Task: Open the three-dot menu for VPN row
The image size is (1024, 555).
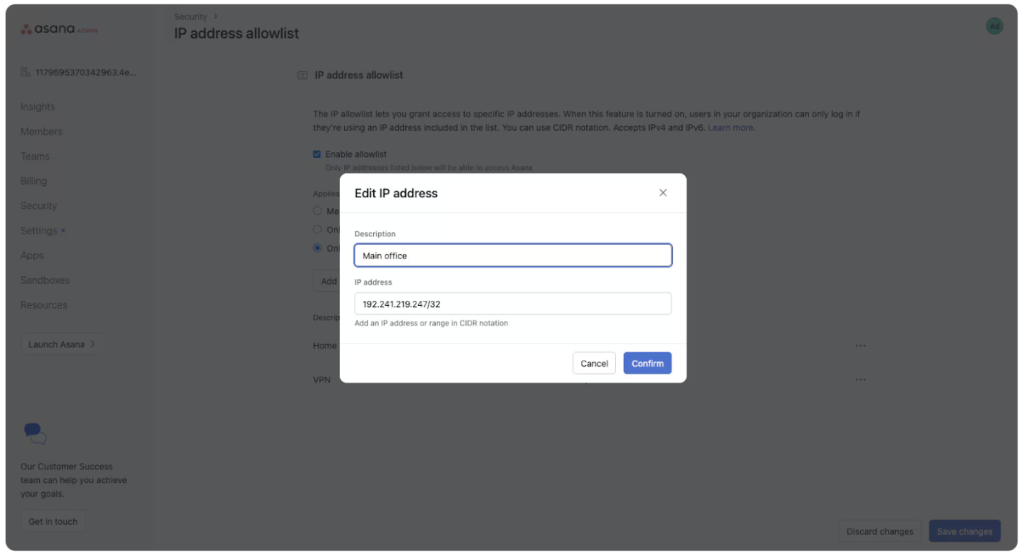Action: [x=860, y=379]
